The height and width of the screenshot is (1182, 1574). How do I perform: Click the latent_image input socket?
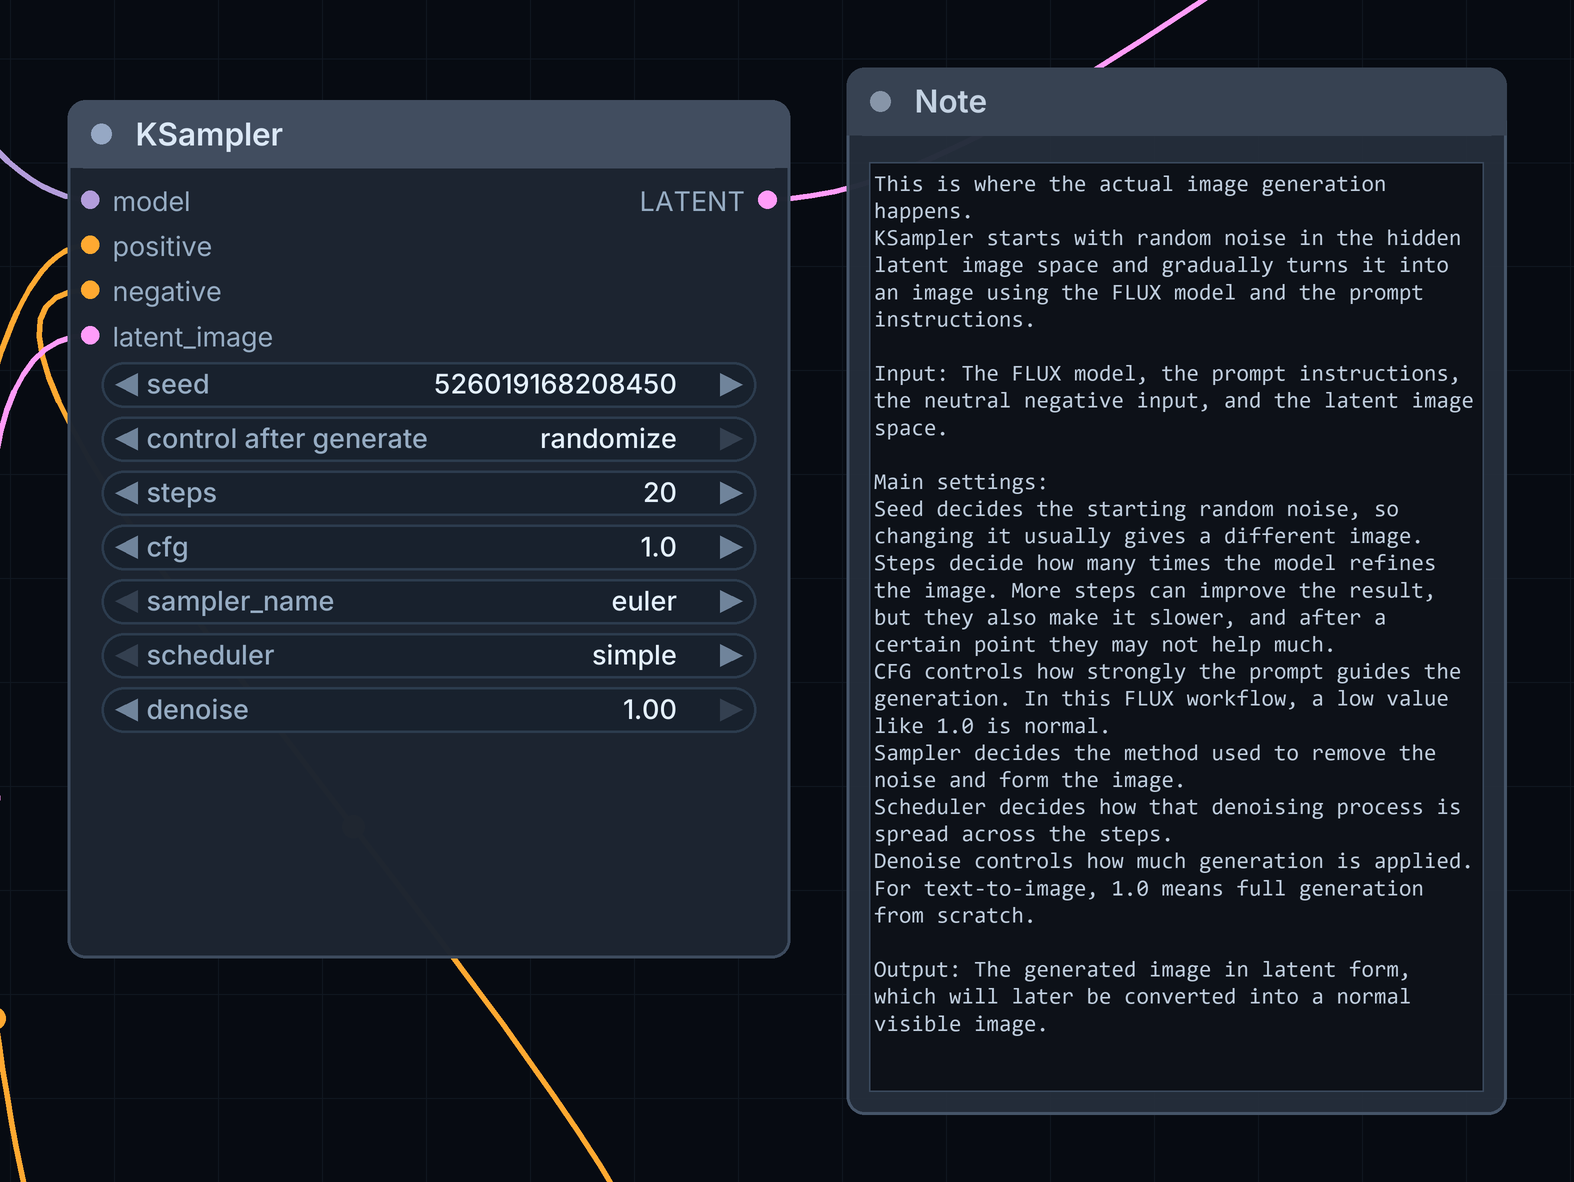point(91,335)
